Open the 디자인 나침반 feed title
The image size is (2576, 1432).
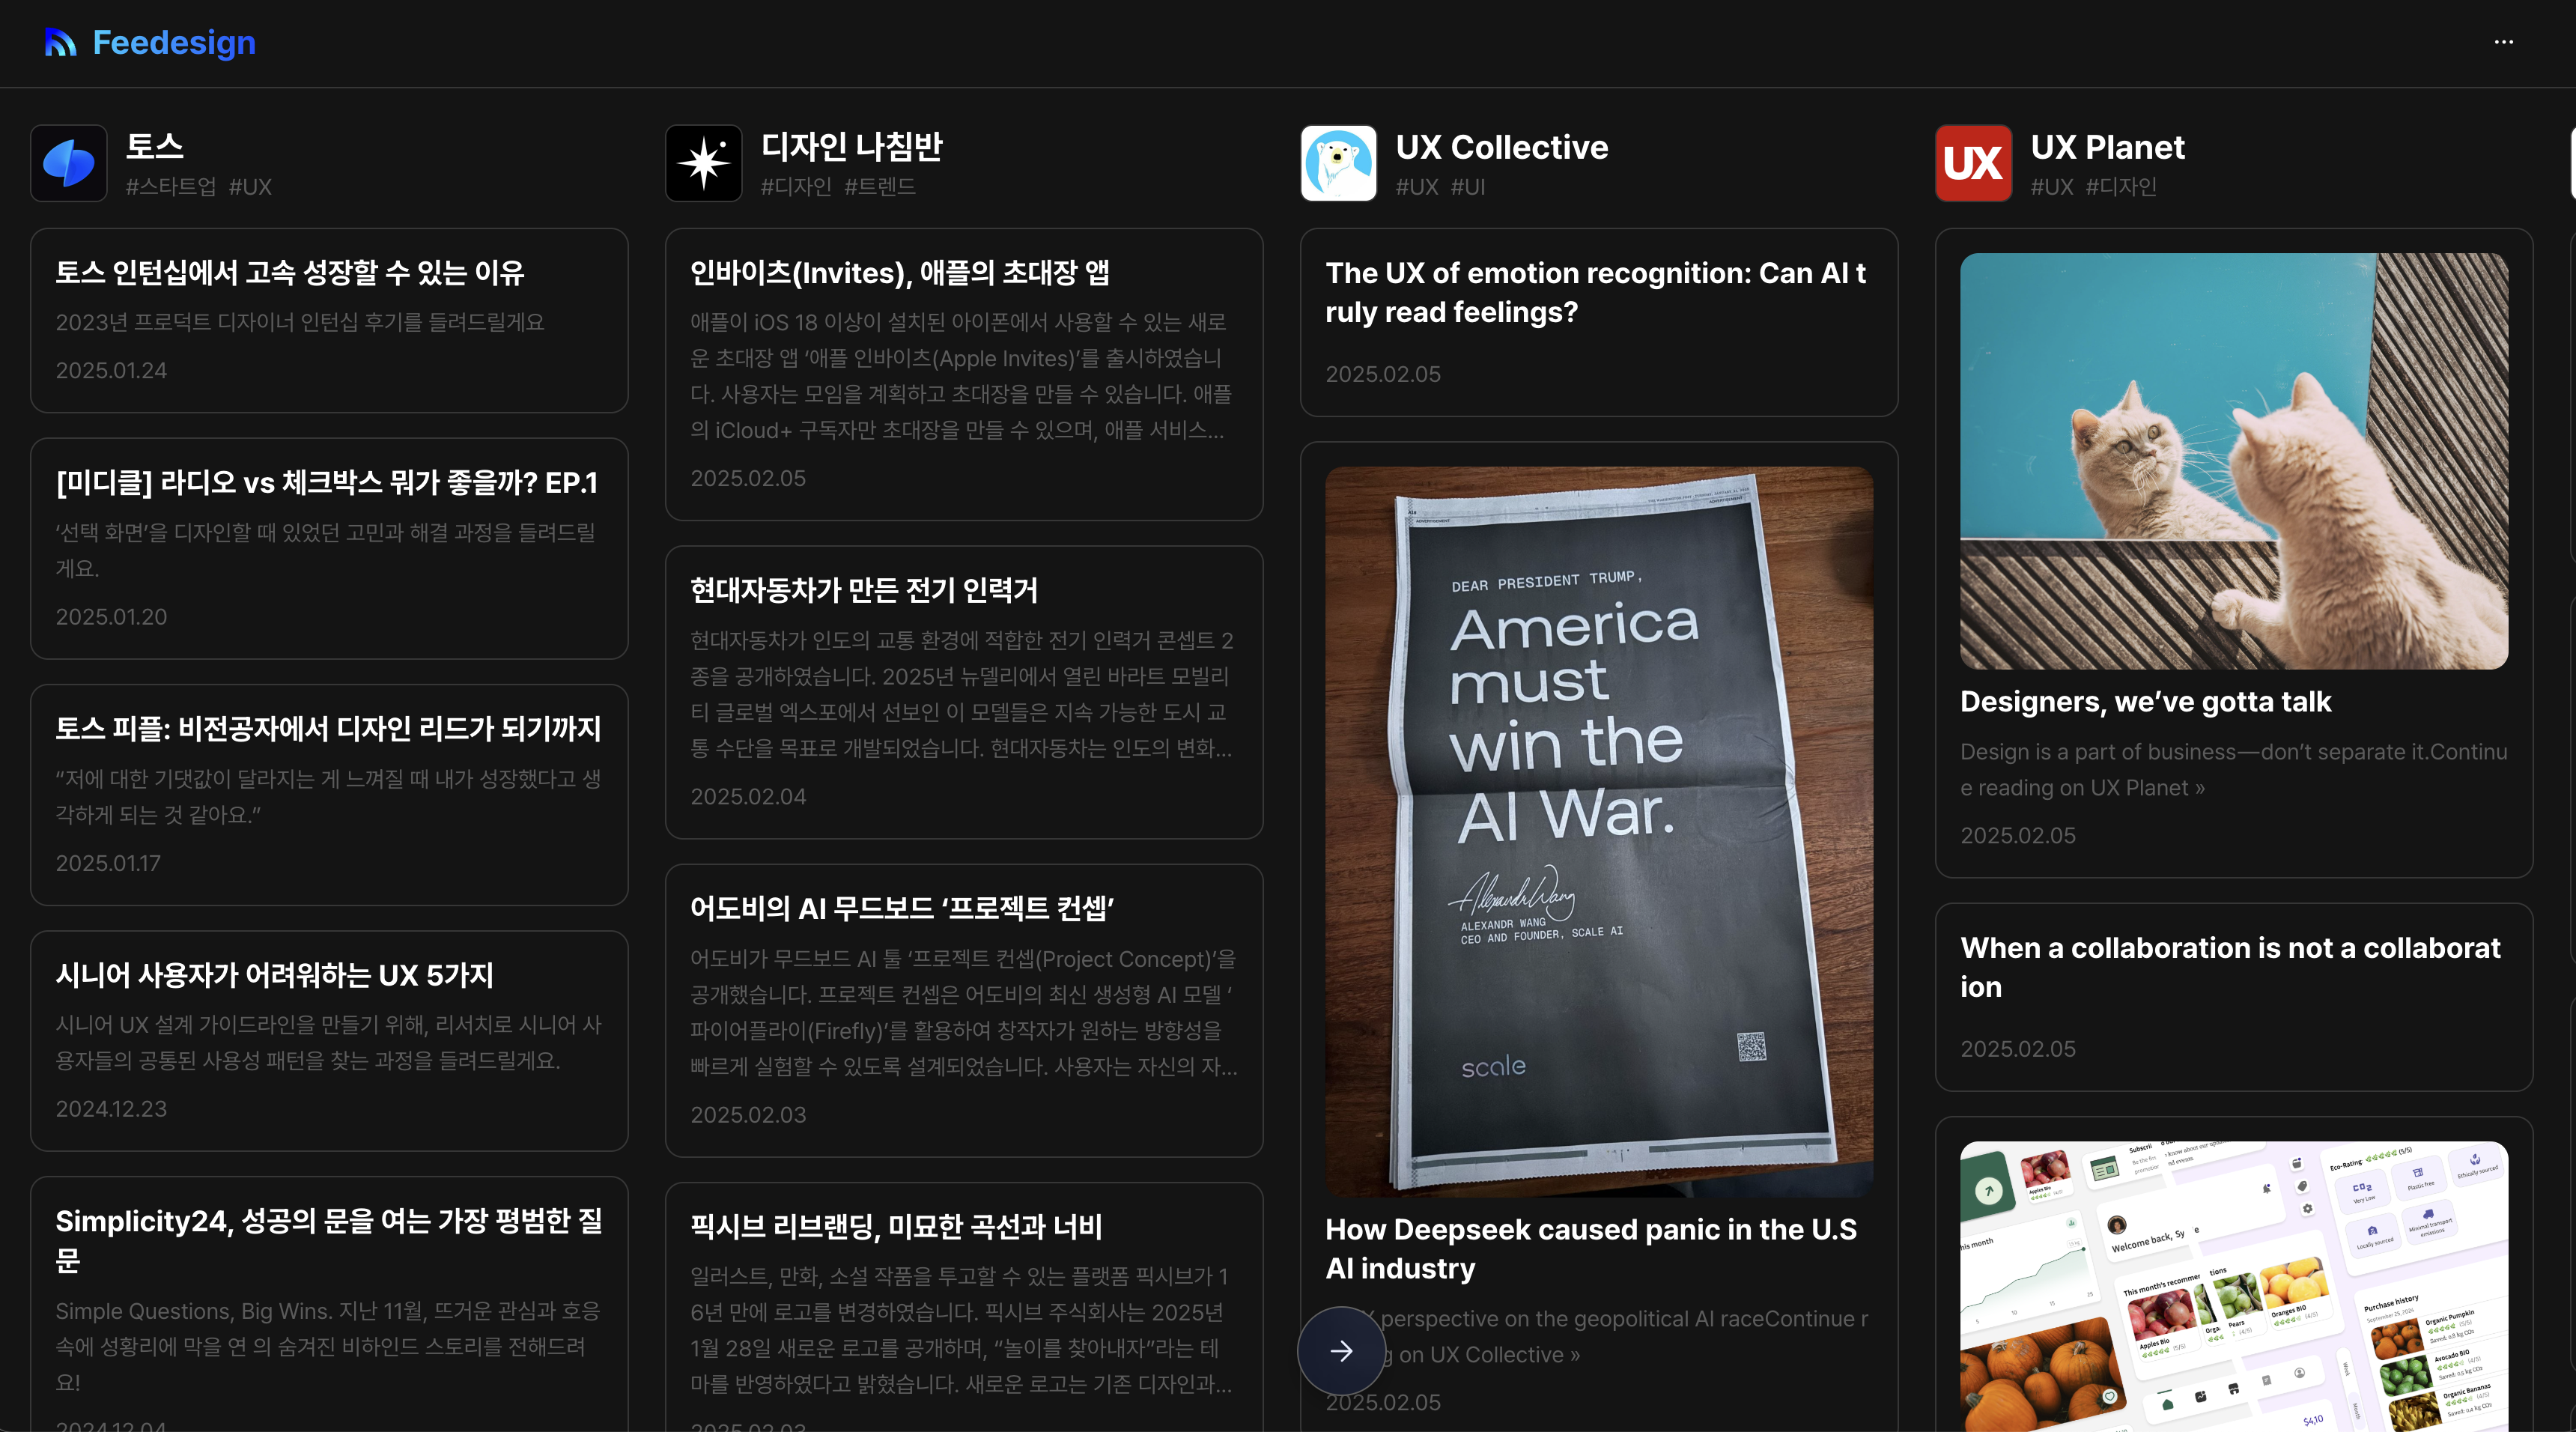(x=851, y=146)
